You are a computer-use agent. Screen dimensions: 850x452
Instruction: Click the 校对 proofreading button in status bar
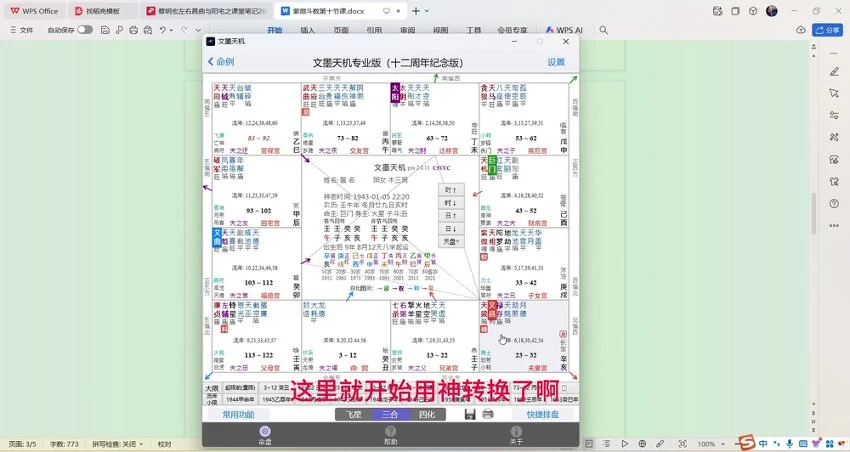(x=164, y=444)
